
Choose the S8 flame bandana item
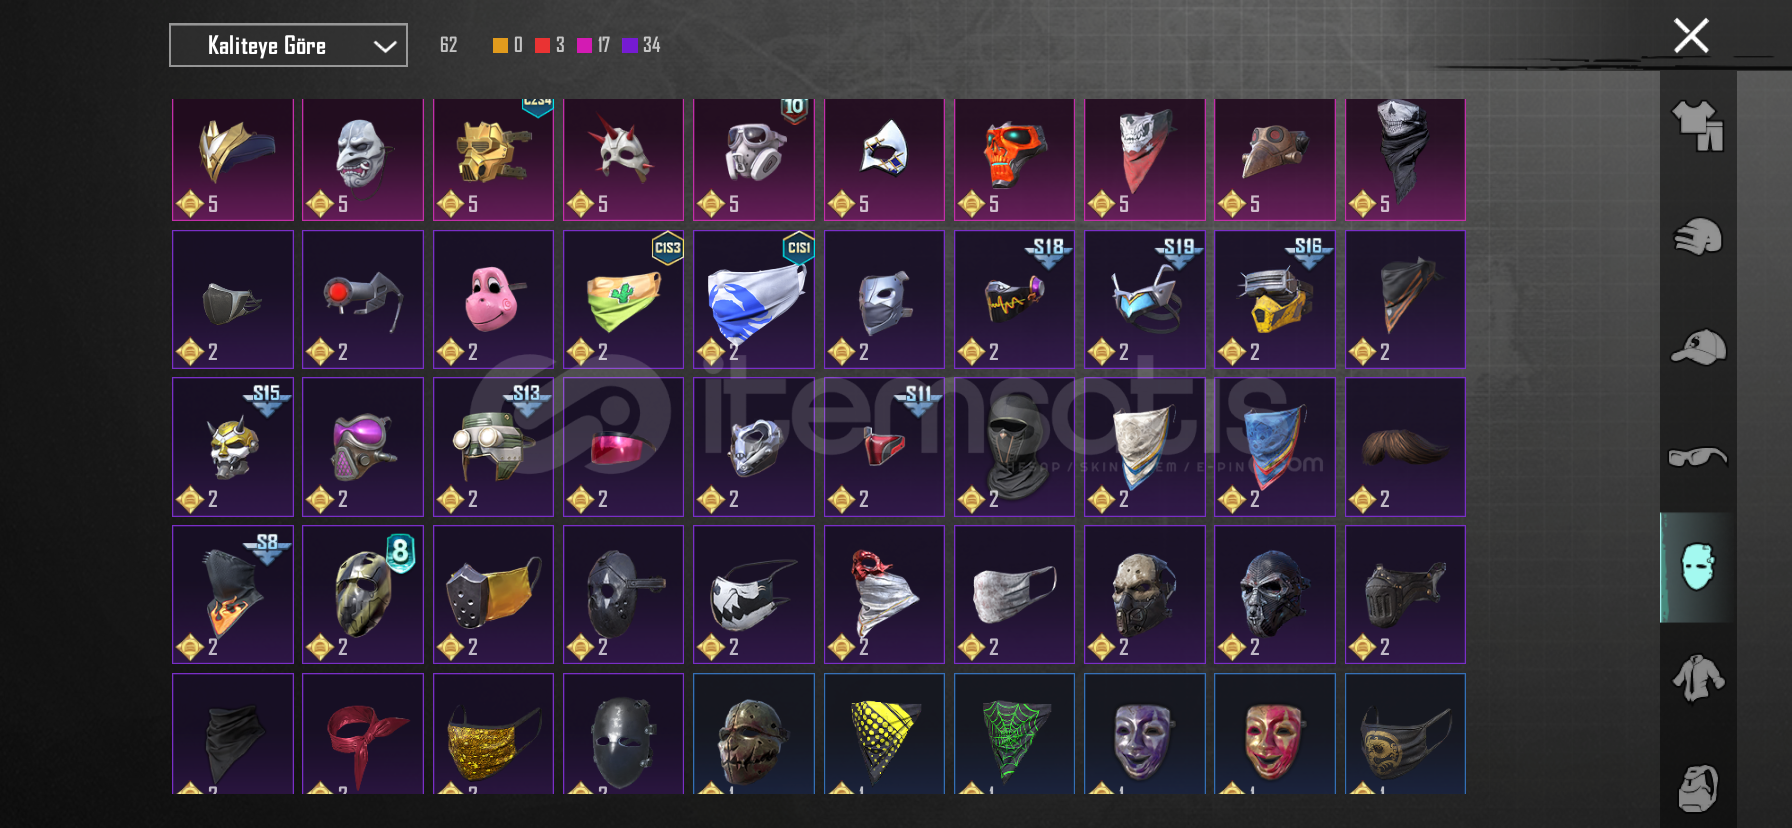pos(233,594)
